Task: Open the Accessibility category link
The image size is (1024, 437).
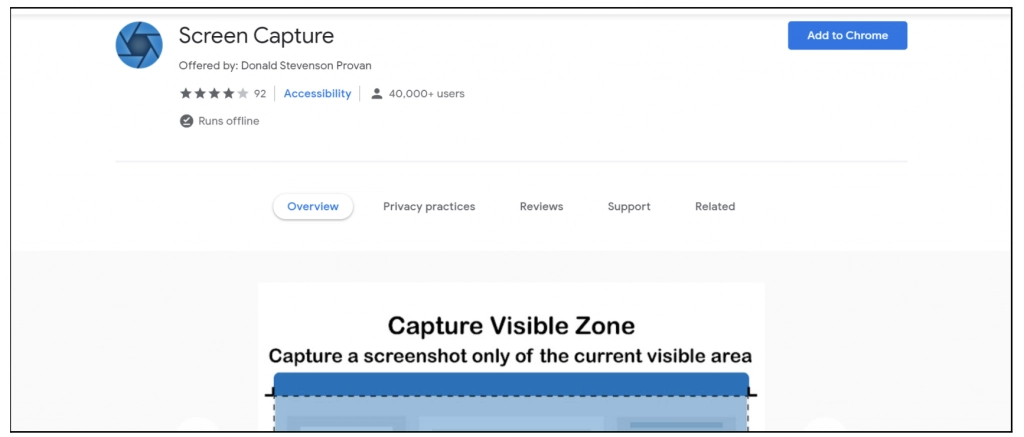Action: coord(317,94)
